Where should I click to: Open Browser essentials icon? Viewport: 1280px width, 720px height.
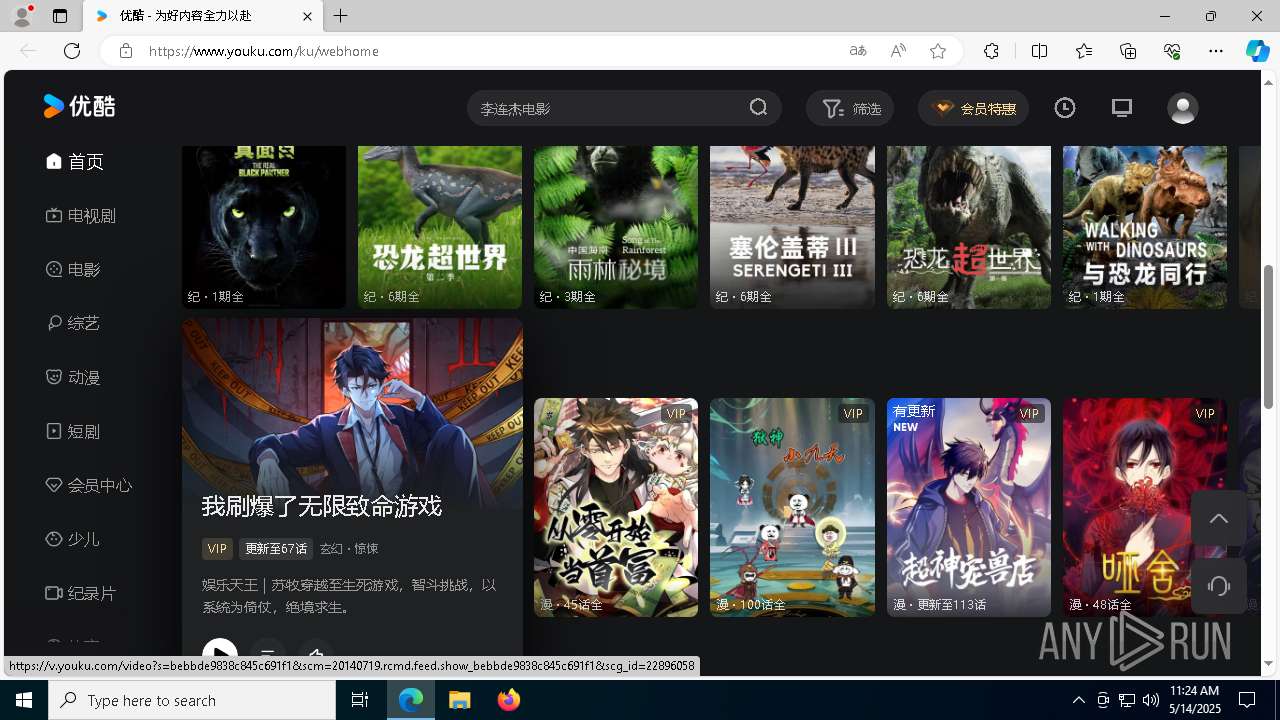(1172, 51)
